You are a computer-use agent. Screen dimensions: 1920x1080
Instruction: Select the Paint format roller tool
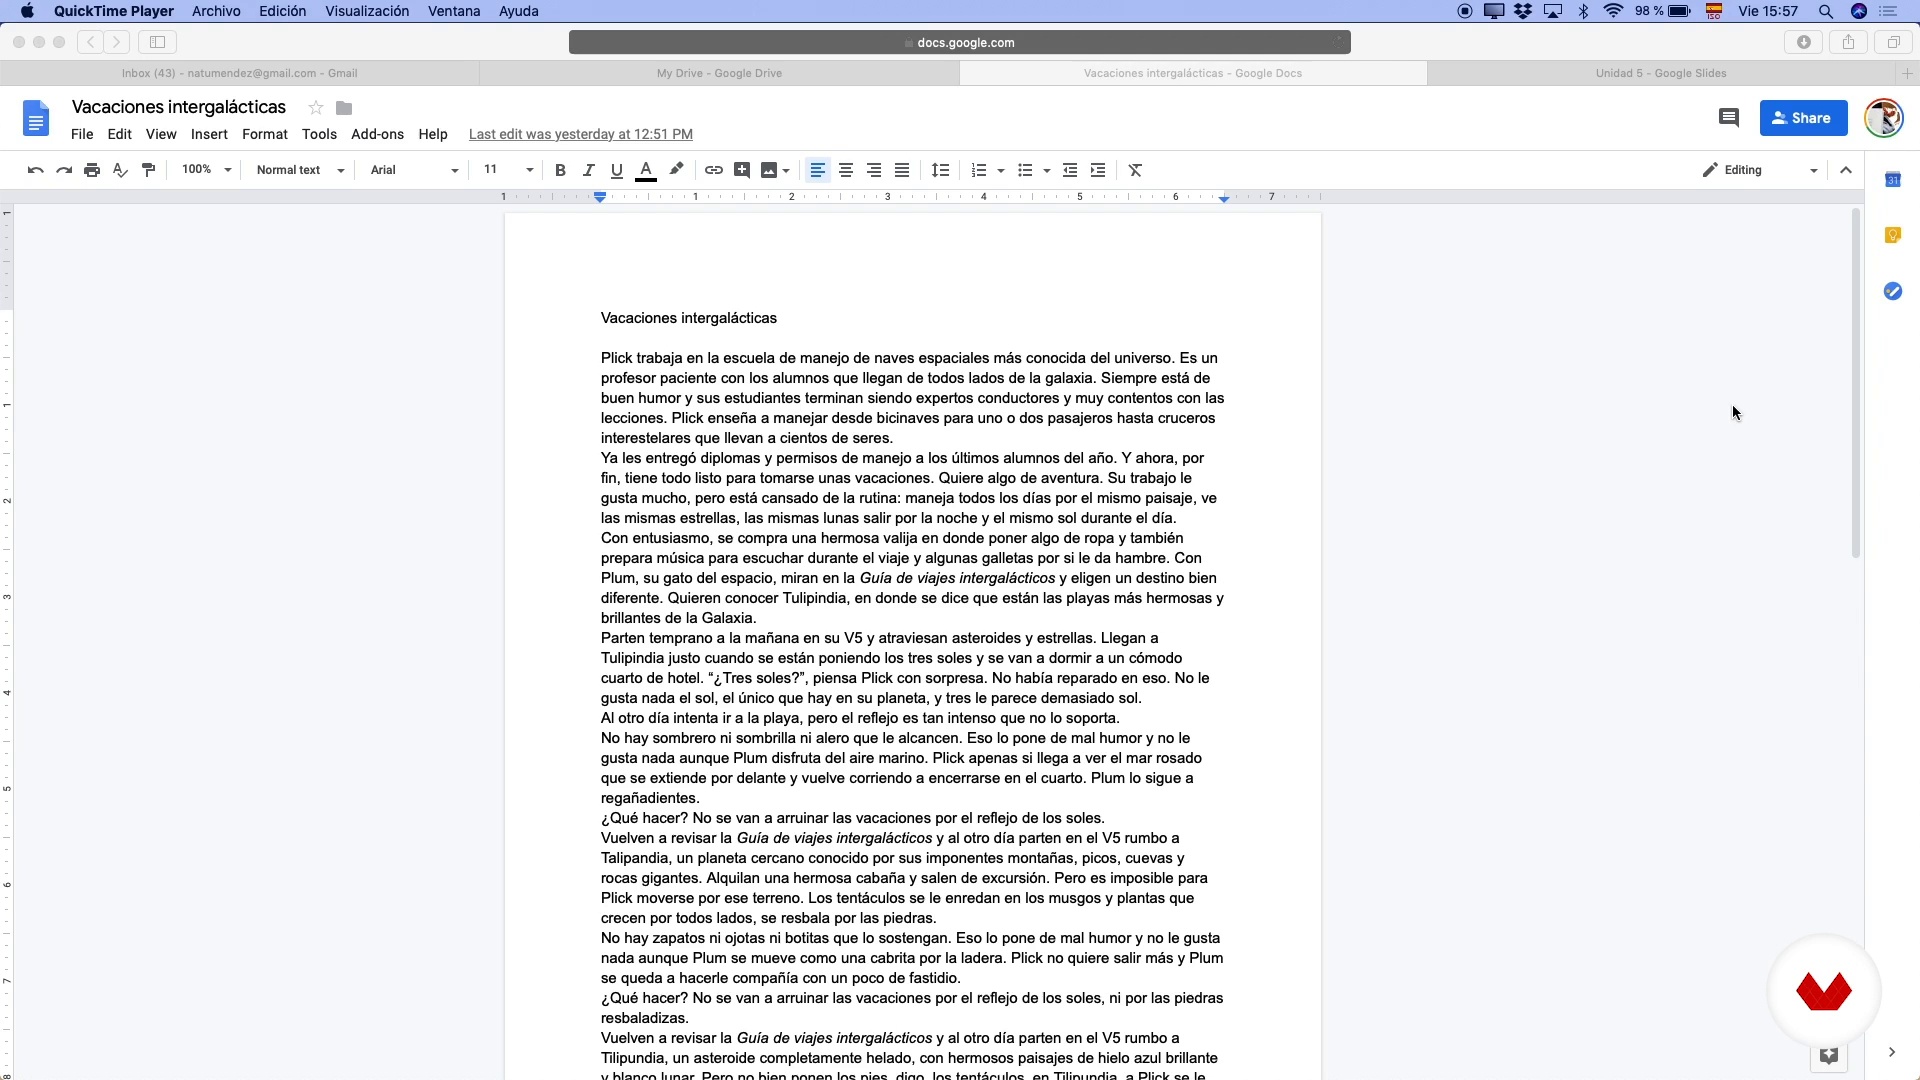click(x=149, y=170)
